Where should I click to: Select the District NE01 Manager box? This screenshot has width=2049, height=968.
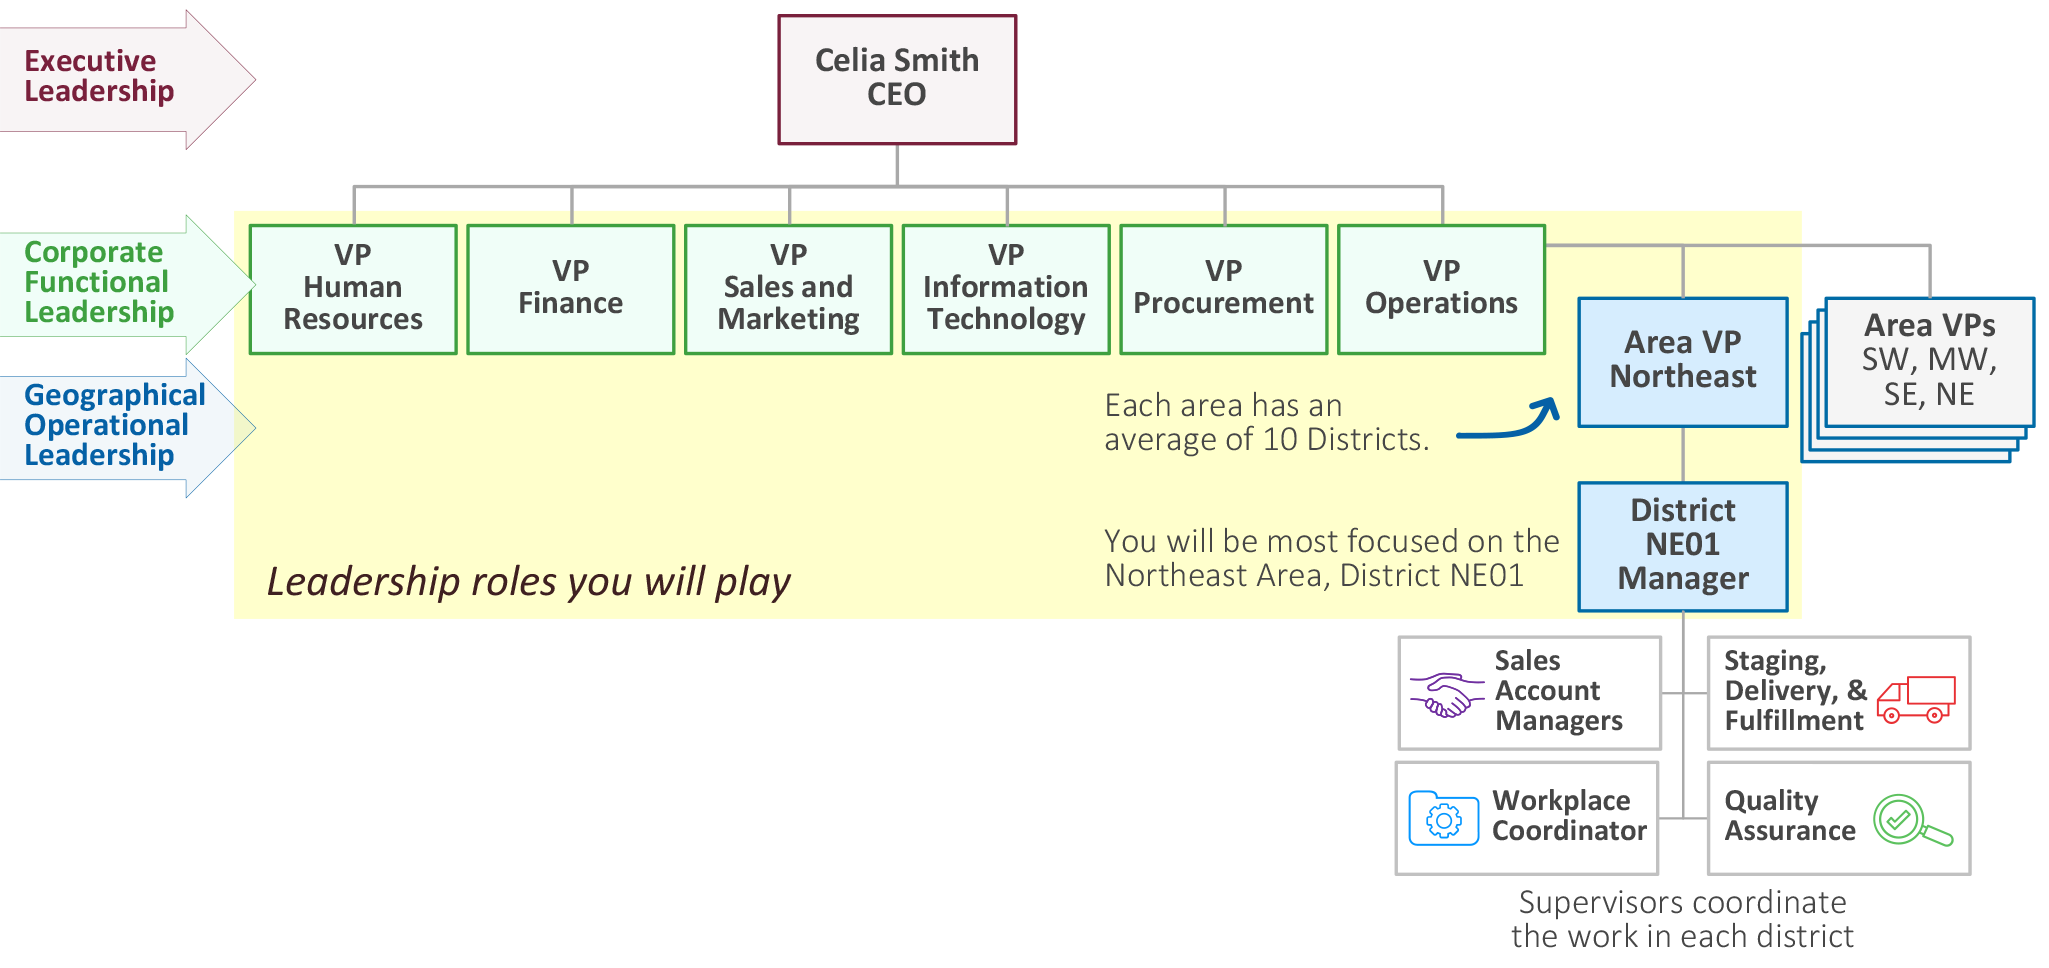click(1683, 546)
